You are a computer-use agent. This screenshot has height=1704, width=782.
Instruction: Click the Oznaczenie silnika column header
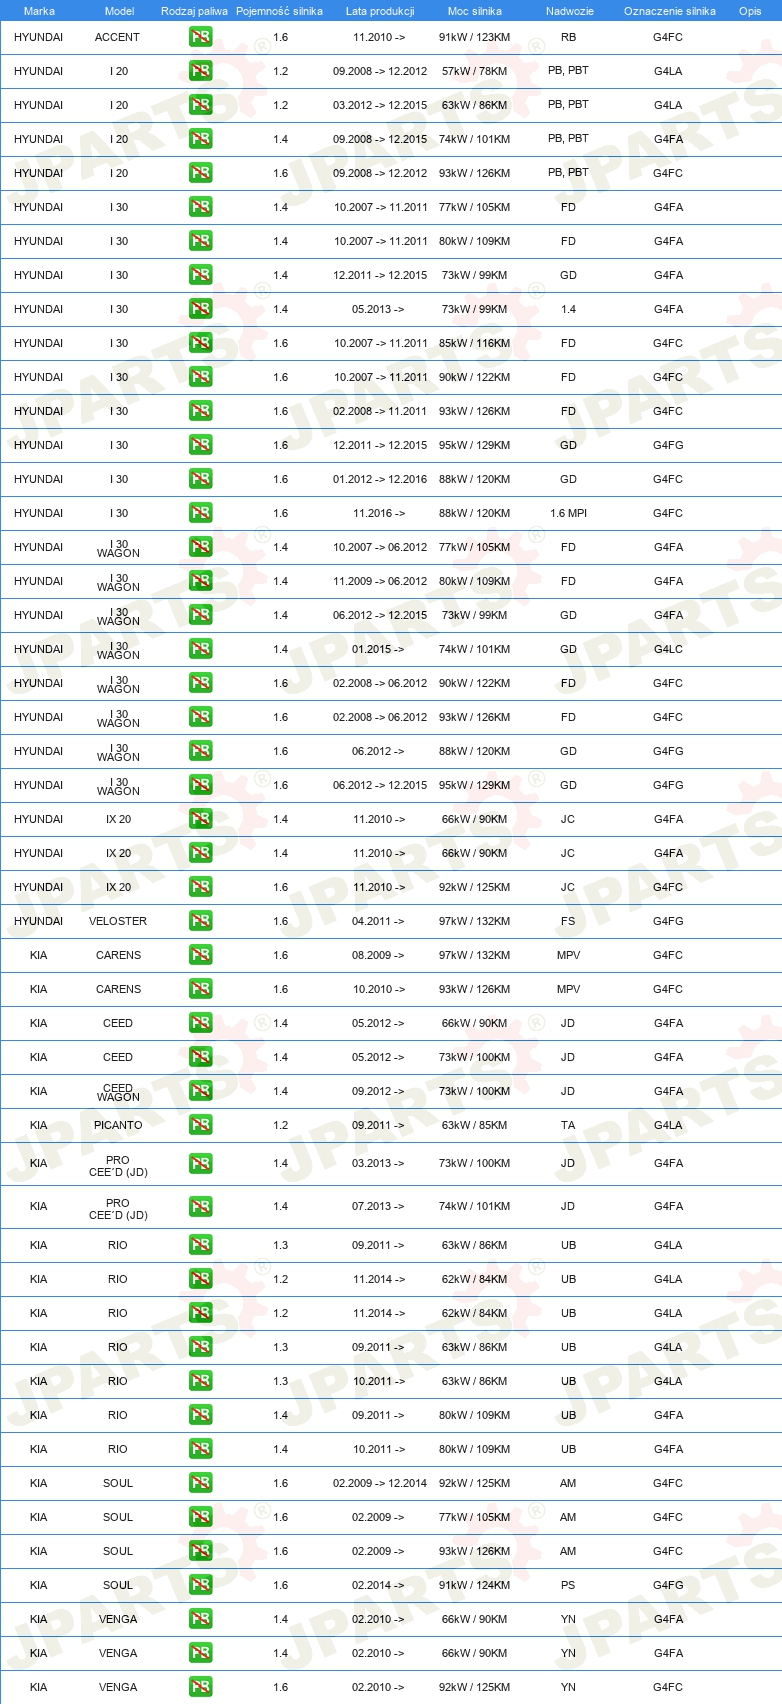(669, 11)
